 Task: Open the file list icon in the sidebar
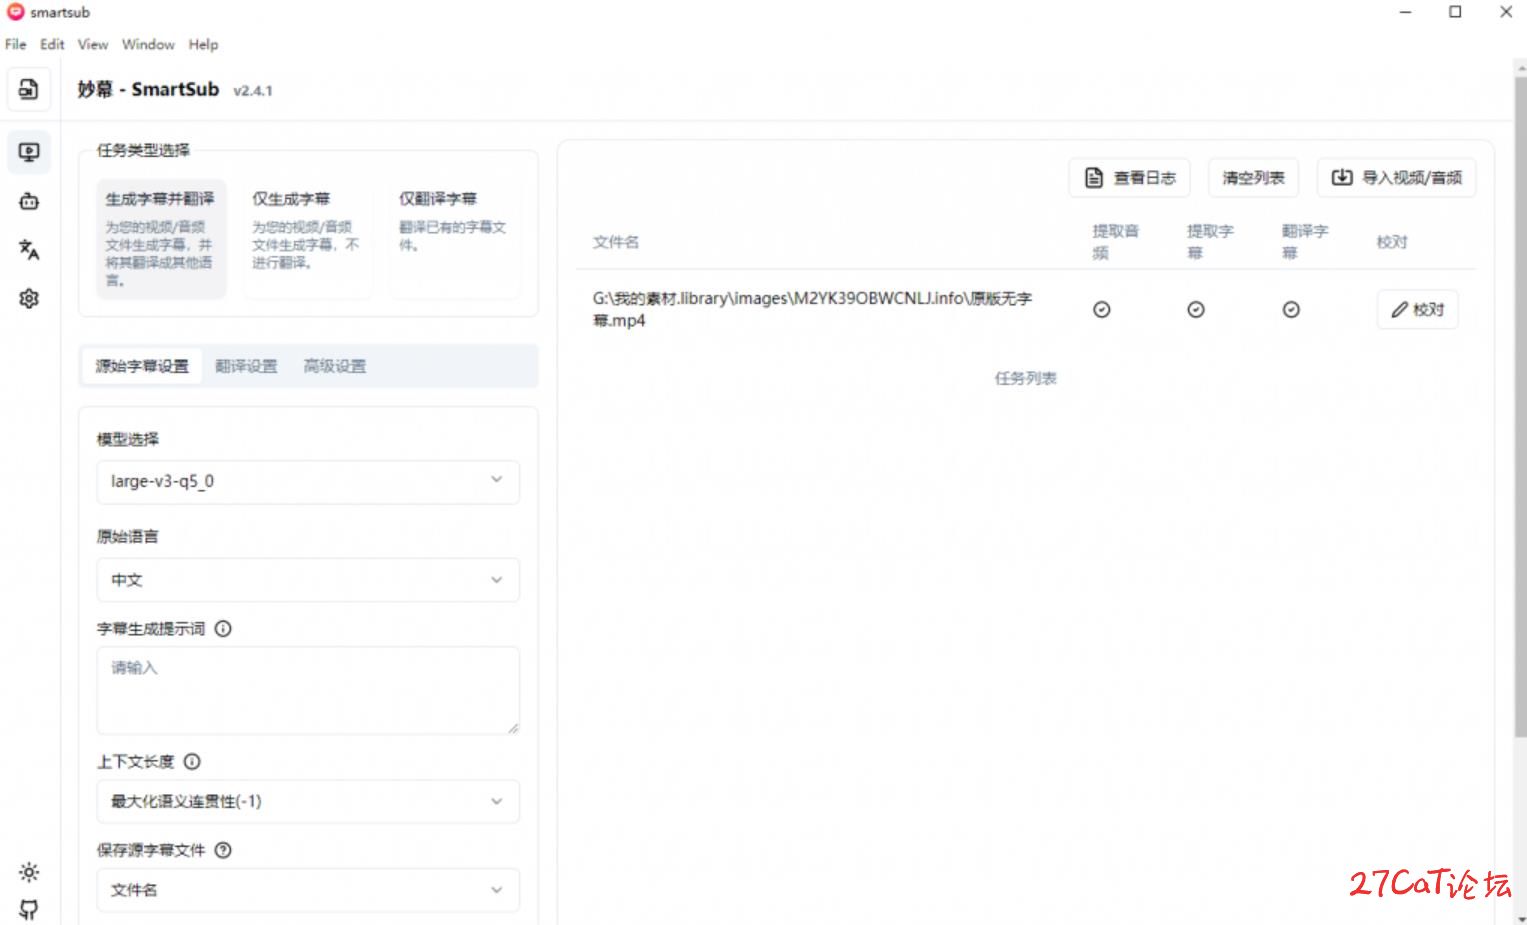(x=29, y=89)
